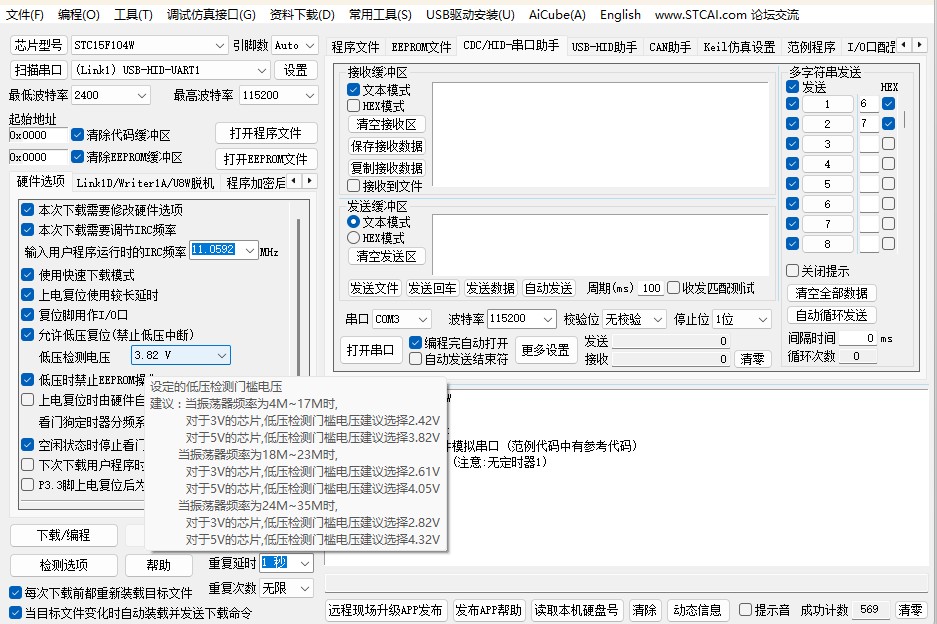Click the 周期(ms) input showing 100
Image resolution: width=937 pixels, height=624 pixels.
[651, 291]
